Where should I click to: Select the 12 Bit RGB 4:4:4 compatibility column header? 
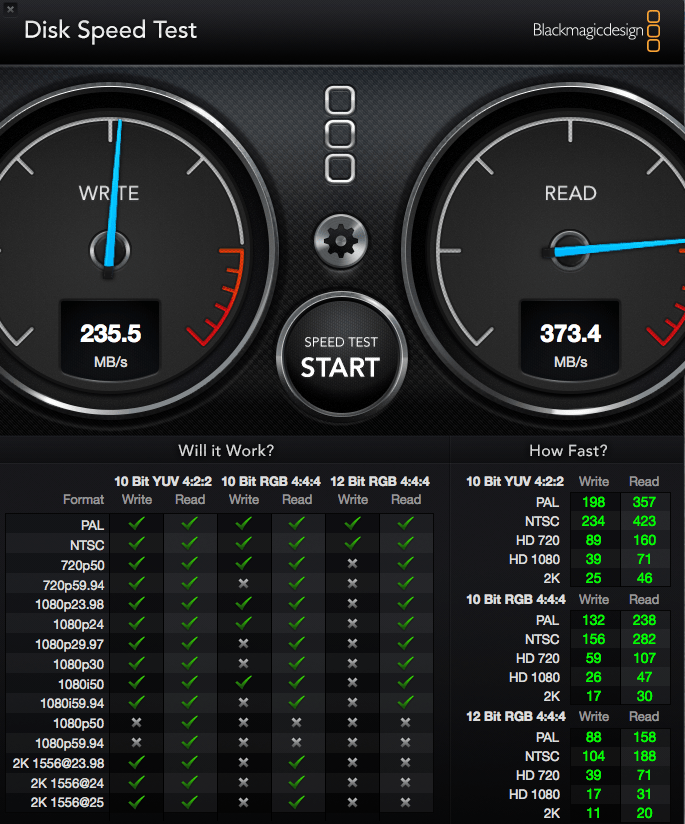click(379, 481)
